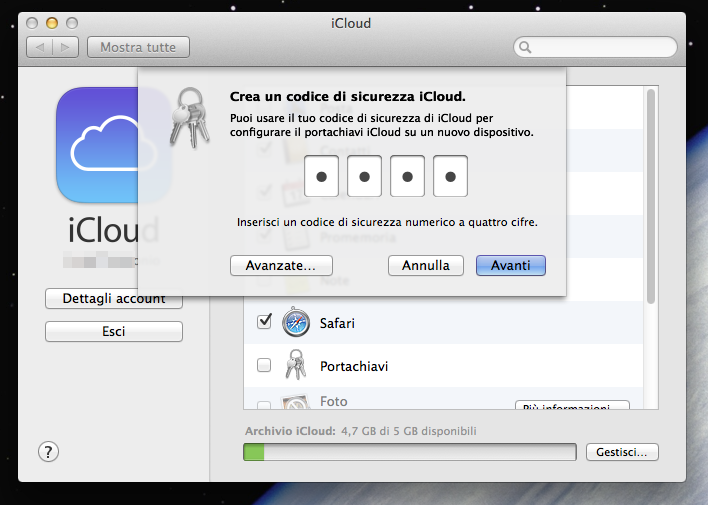Click the services list scrollbar
Viewport: 708px width, 505px height.
click(651, 197)
